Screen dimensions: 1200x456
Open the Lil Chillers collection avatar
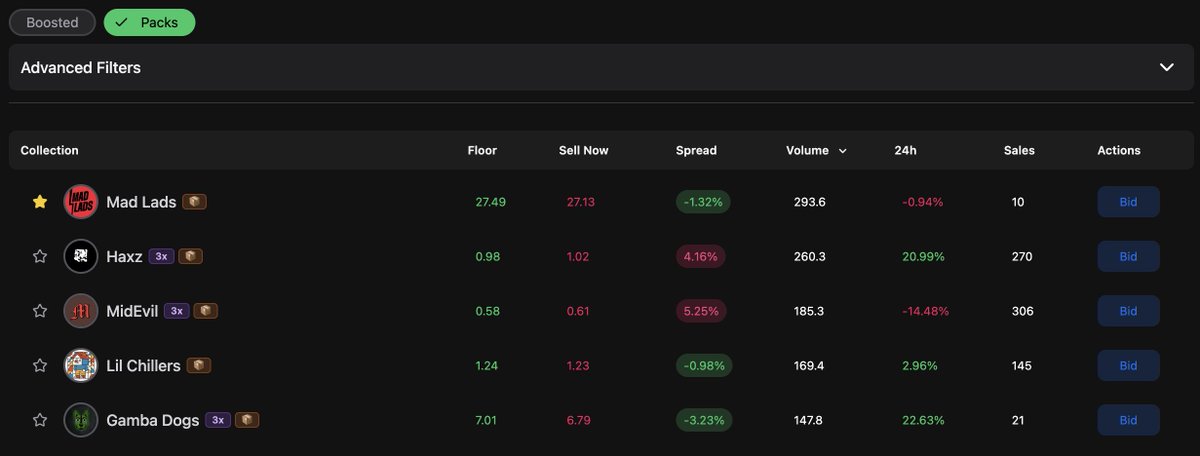(81, 366)
